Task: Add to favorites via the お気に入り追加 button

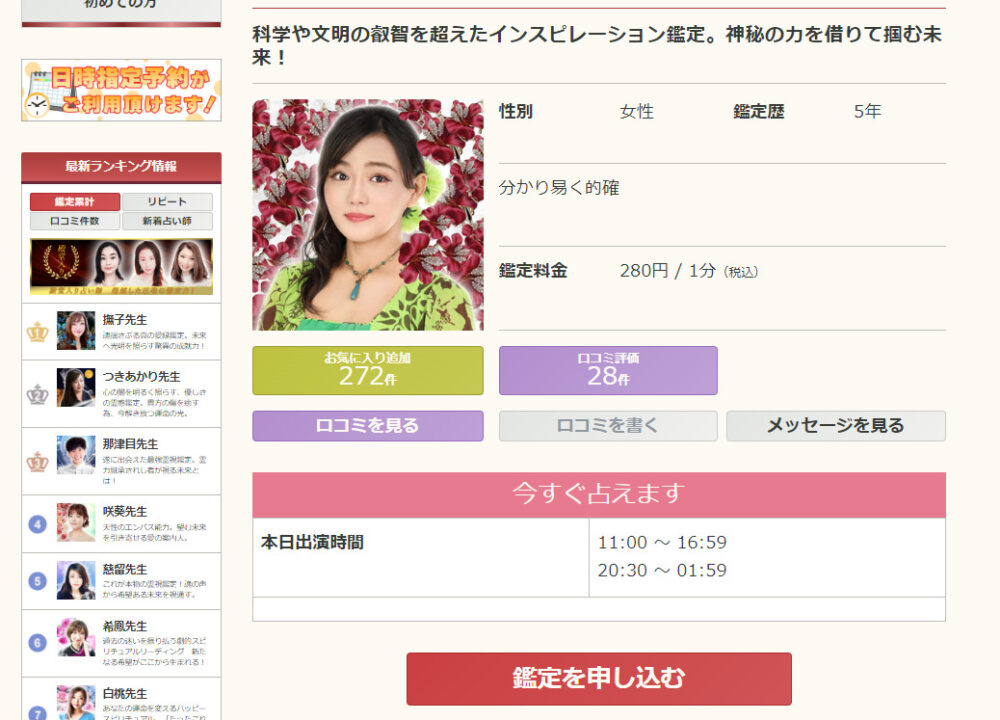Action: pos(368,371)
